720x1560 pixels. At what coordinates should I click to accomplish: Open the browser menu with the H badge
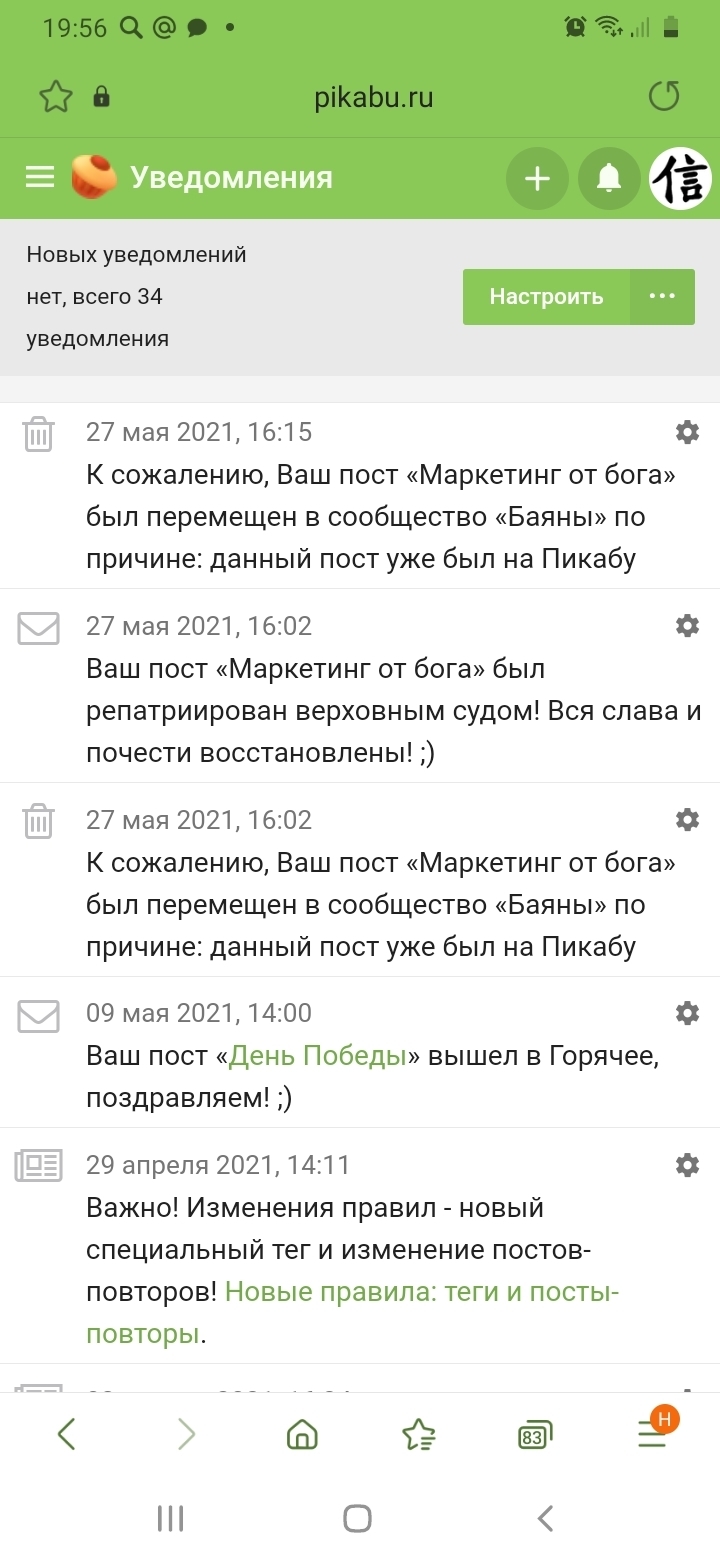(x=652, y=1434)
